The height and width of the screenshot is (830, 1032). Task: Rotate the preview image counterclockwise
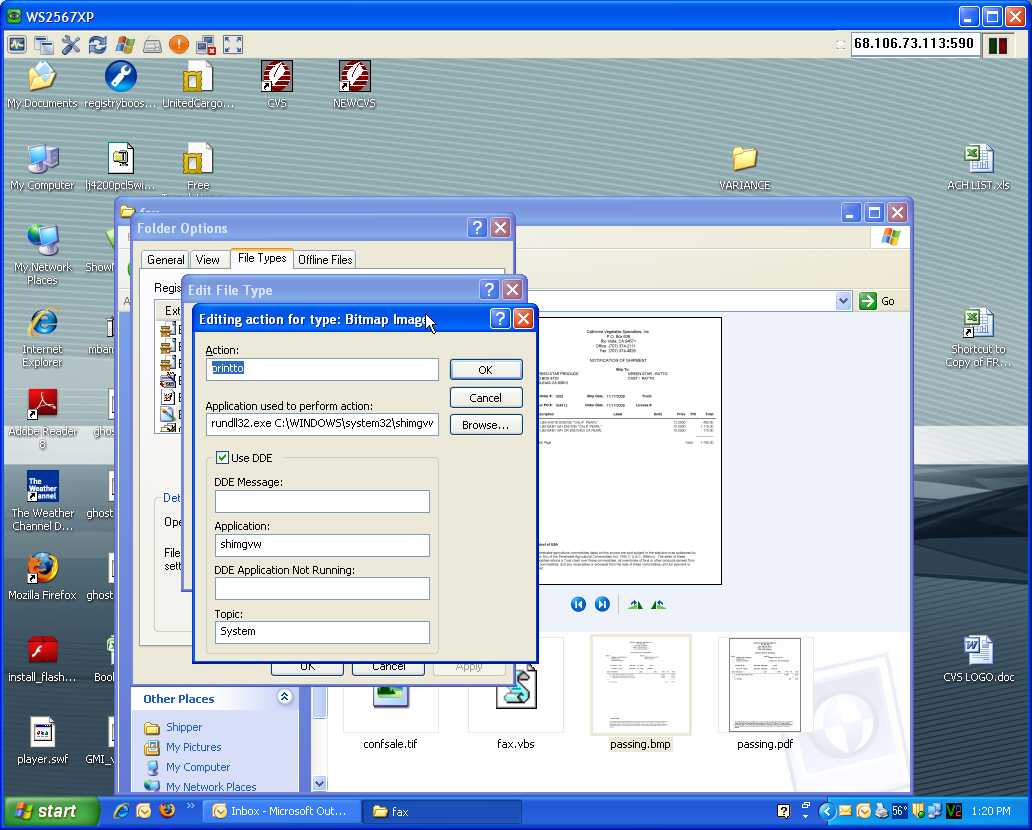pyautogui.click(x=658, y=604)
